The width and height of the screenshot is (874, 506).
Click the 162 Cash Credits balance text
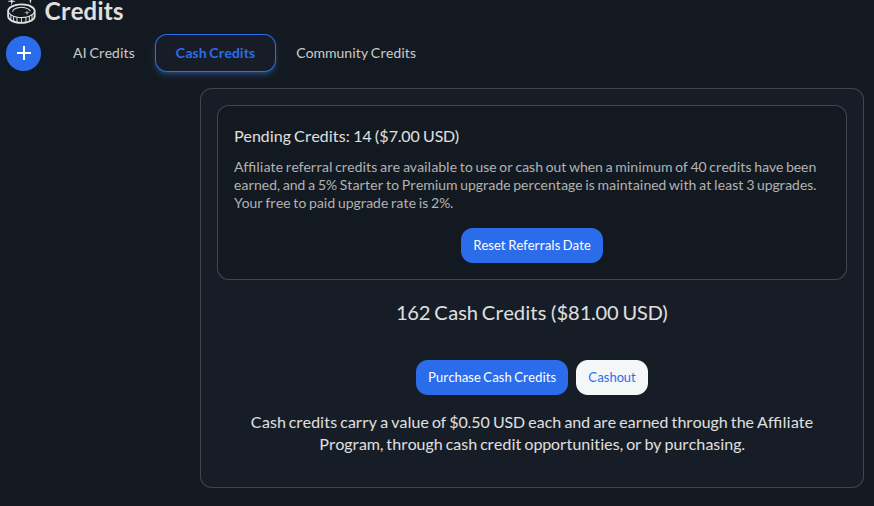point(471,313)
